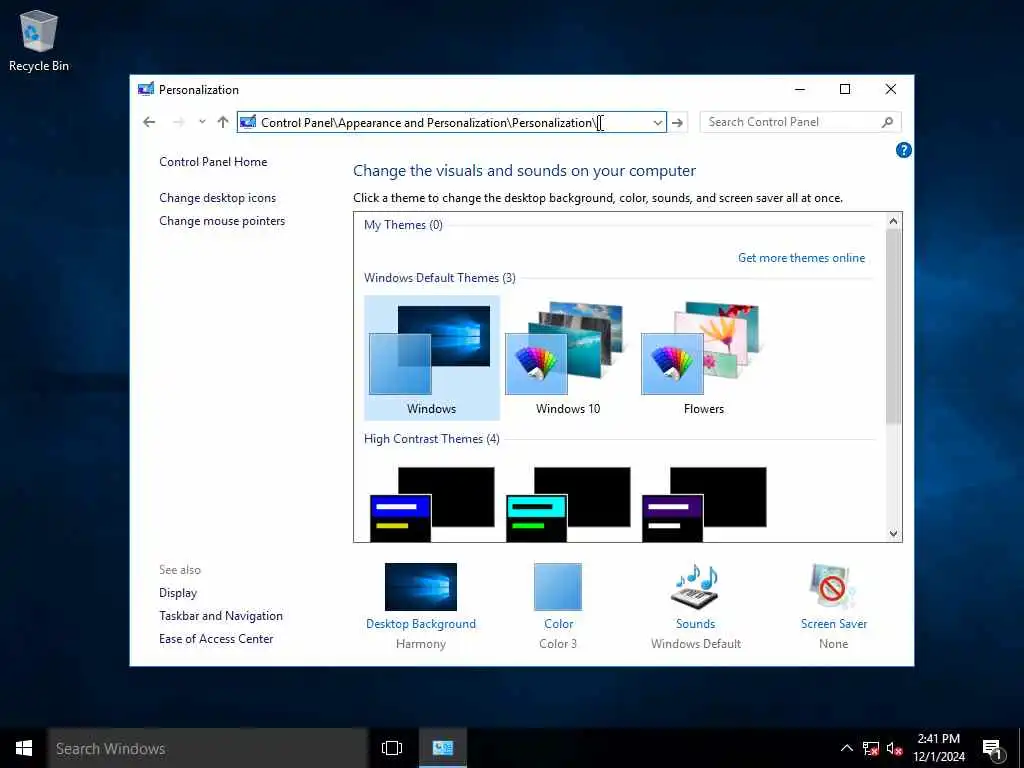The height and width of the screenshot is (768, 1024).
Task: Click the search magnifier icon
Action: (887, 122)
